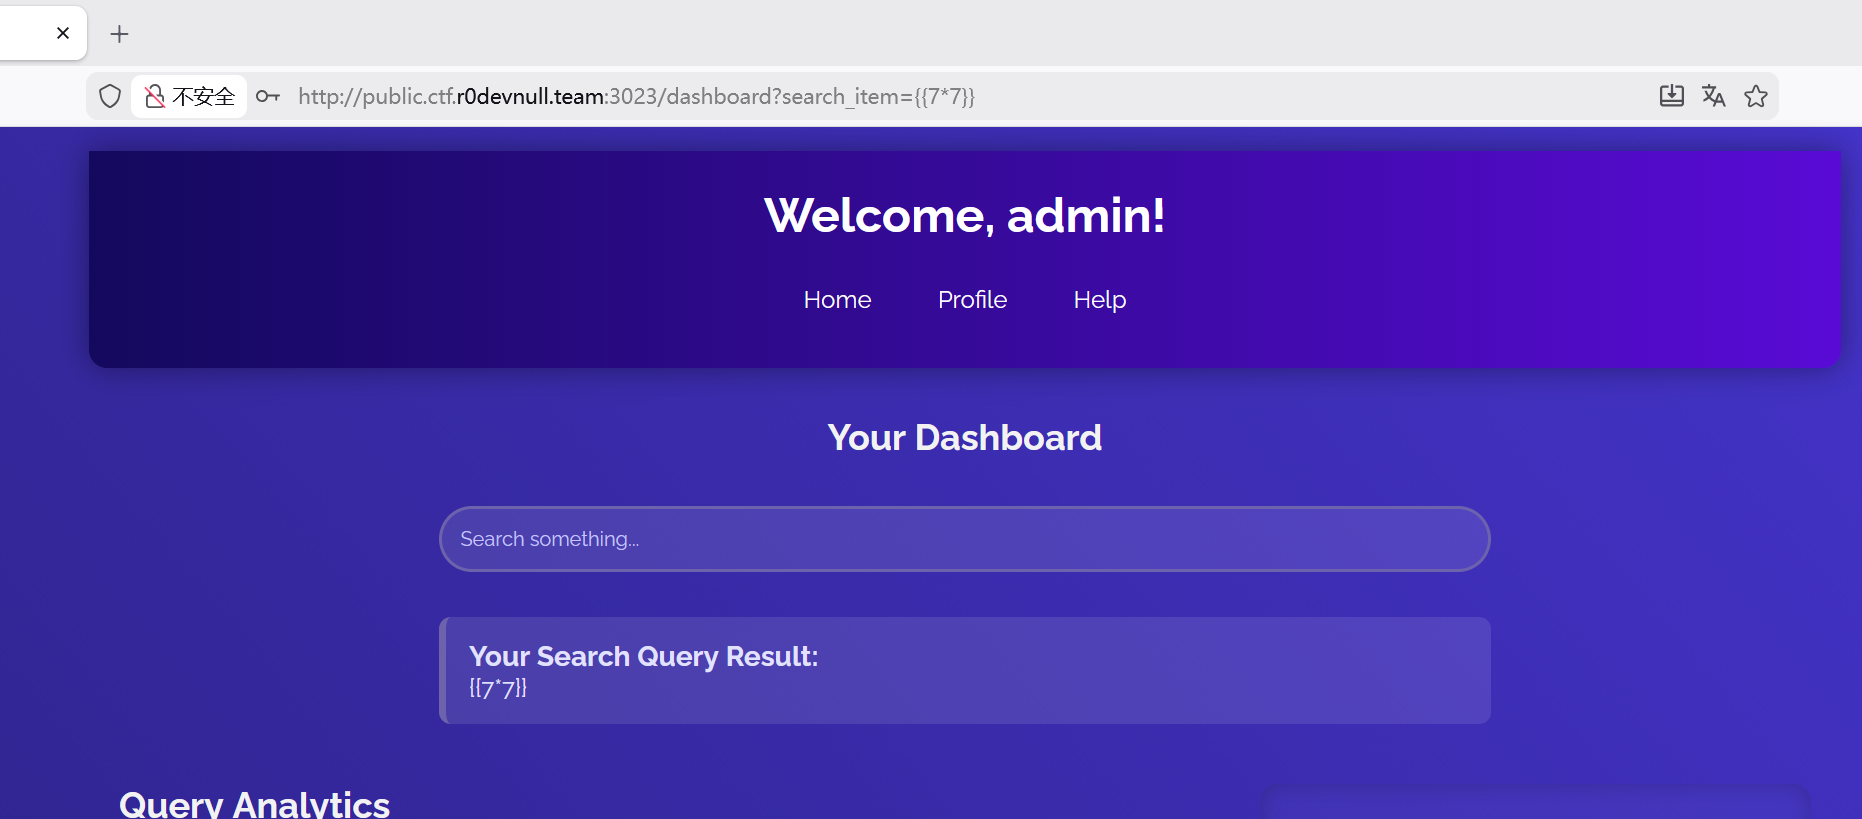Click the tracking protection shield icon
Image resolution: width=1862 pixels, height=819 pixels.
pos(110,96)
